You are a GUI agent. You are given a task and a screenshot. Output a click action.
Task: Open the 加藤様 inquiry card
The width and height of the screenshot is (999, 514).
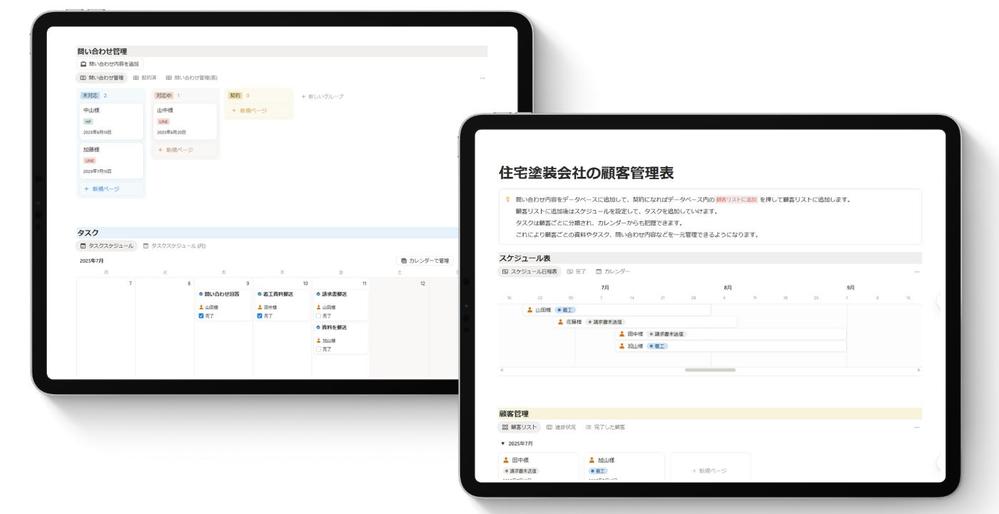(x=112, y=161)
